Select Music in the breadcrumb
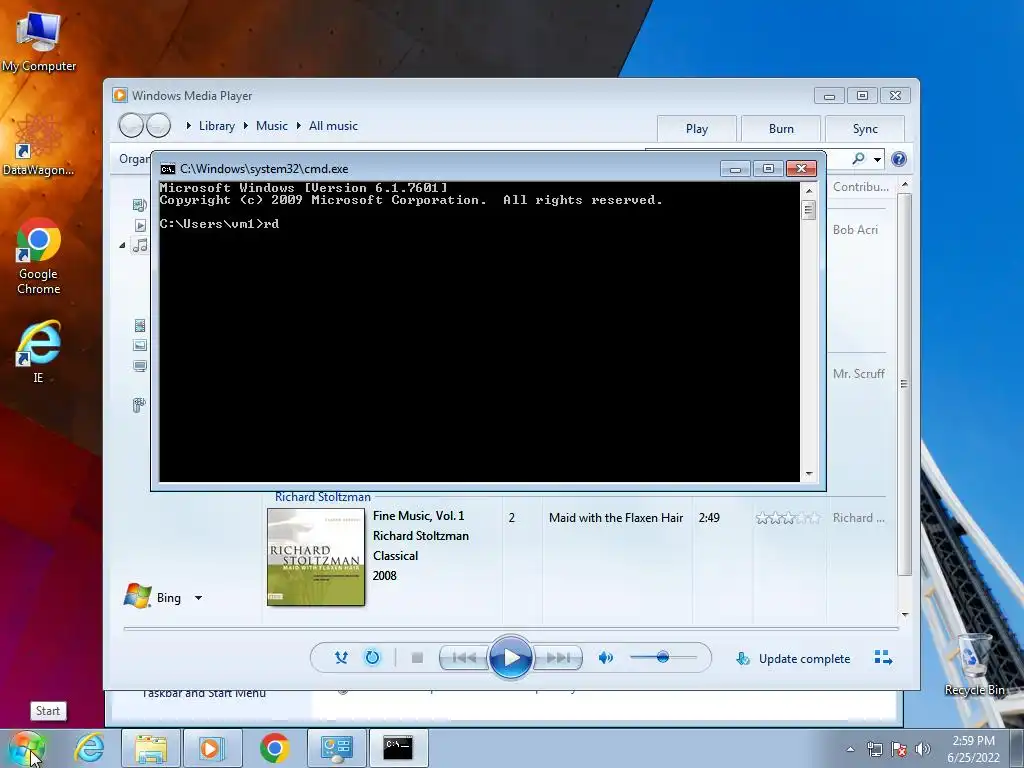Viewport: 1024px width, 768px height. click(x=272, y=126)
